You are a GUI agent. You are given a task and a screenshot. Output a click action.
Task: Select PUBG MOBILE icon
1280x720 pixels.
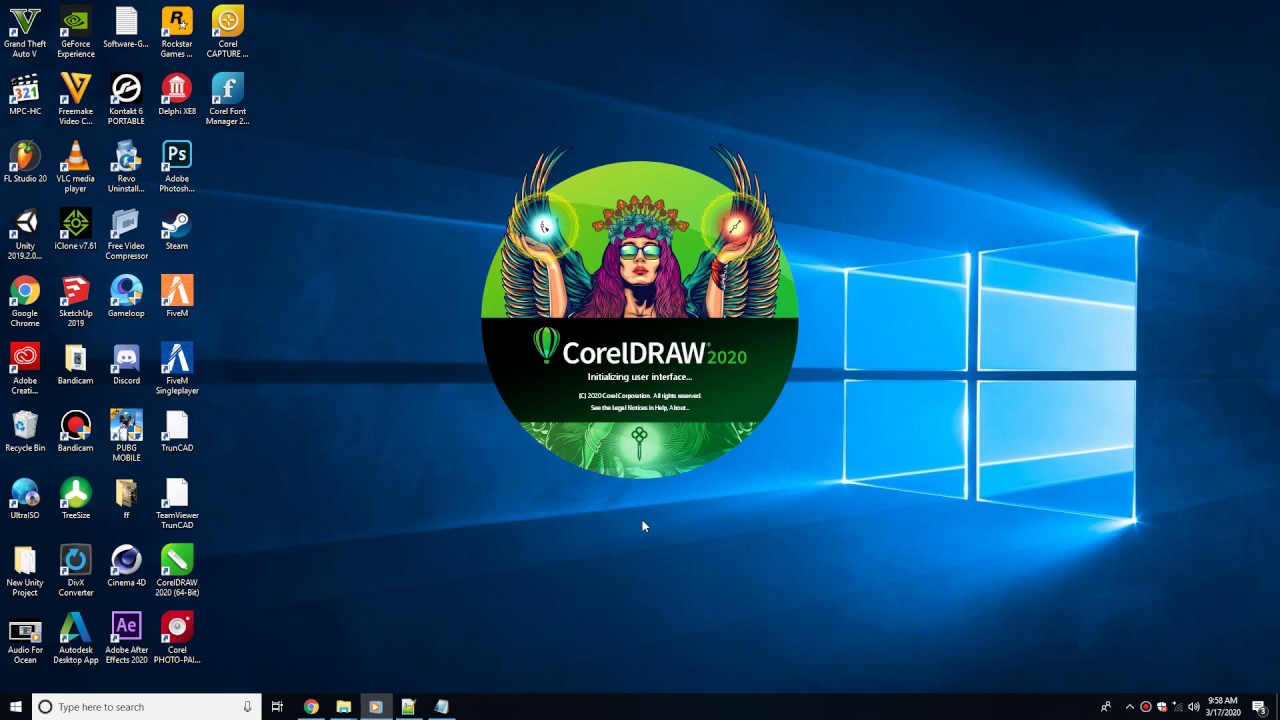click(x=126, y=435)
